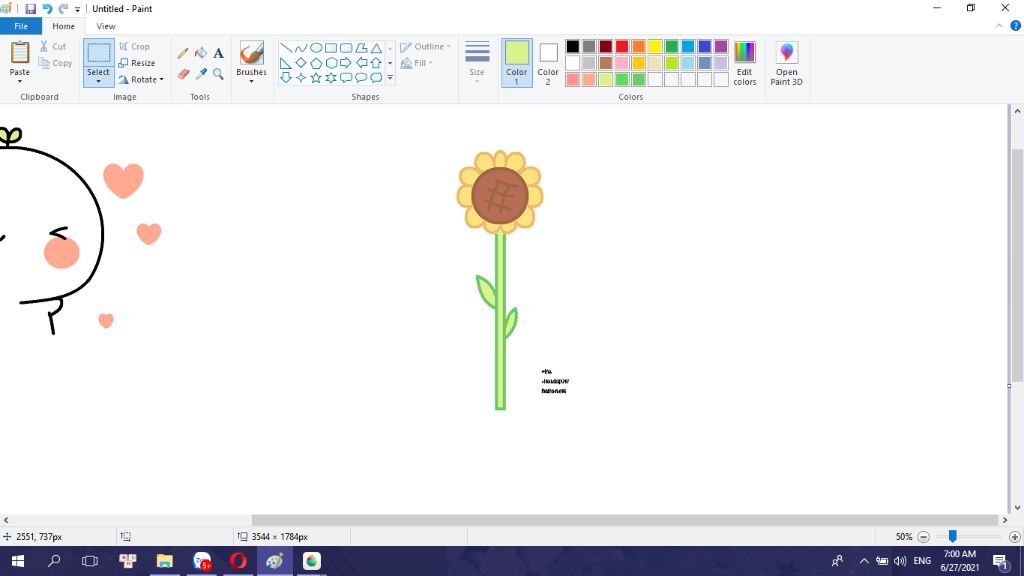Image resolution: width=1024 pixels, height=576 pixels.
Task: Pick the Diamond shape
Action: point(300,63)
